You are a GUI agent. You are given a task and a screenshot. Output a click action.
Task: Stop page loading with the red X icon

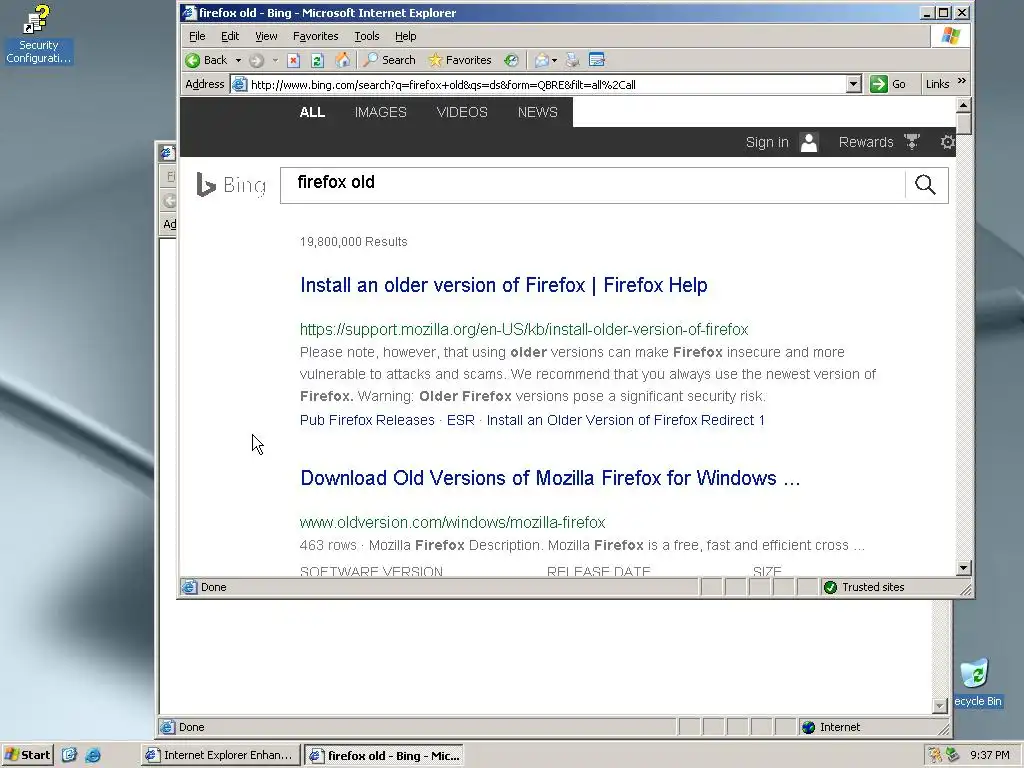[293, 60]
